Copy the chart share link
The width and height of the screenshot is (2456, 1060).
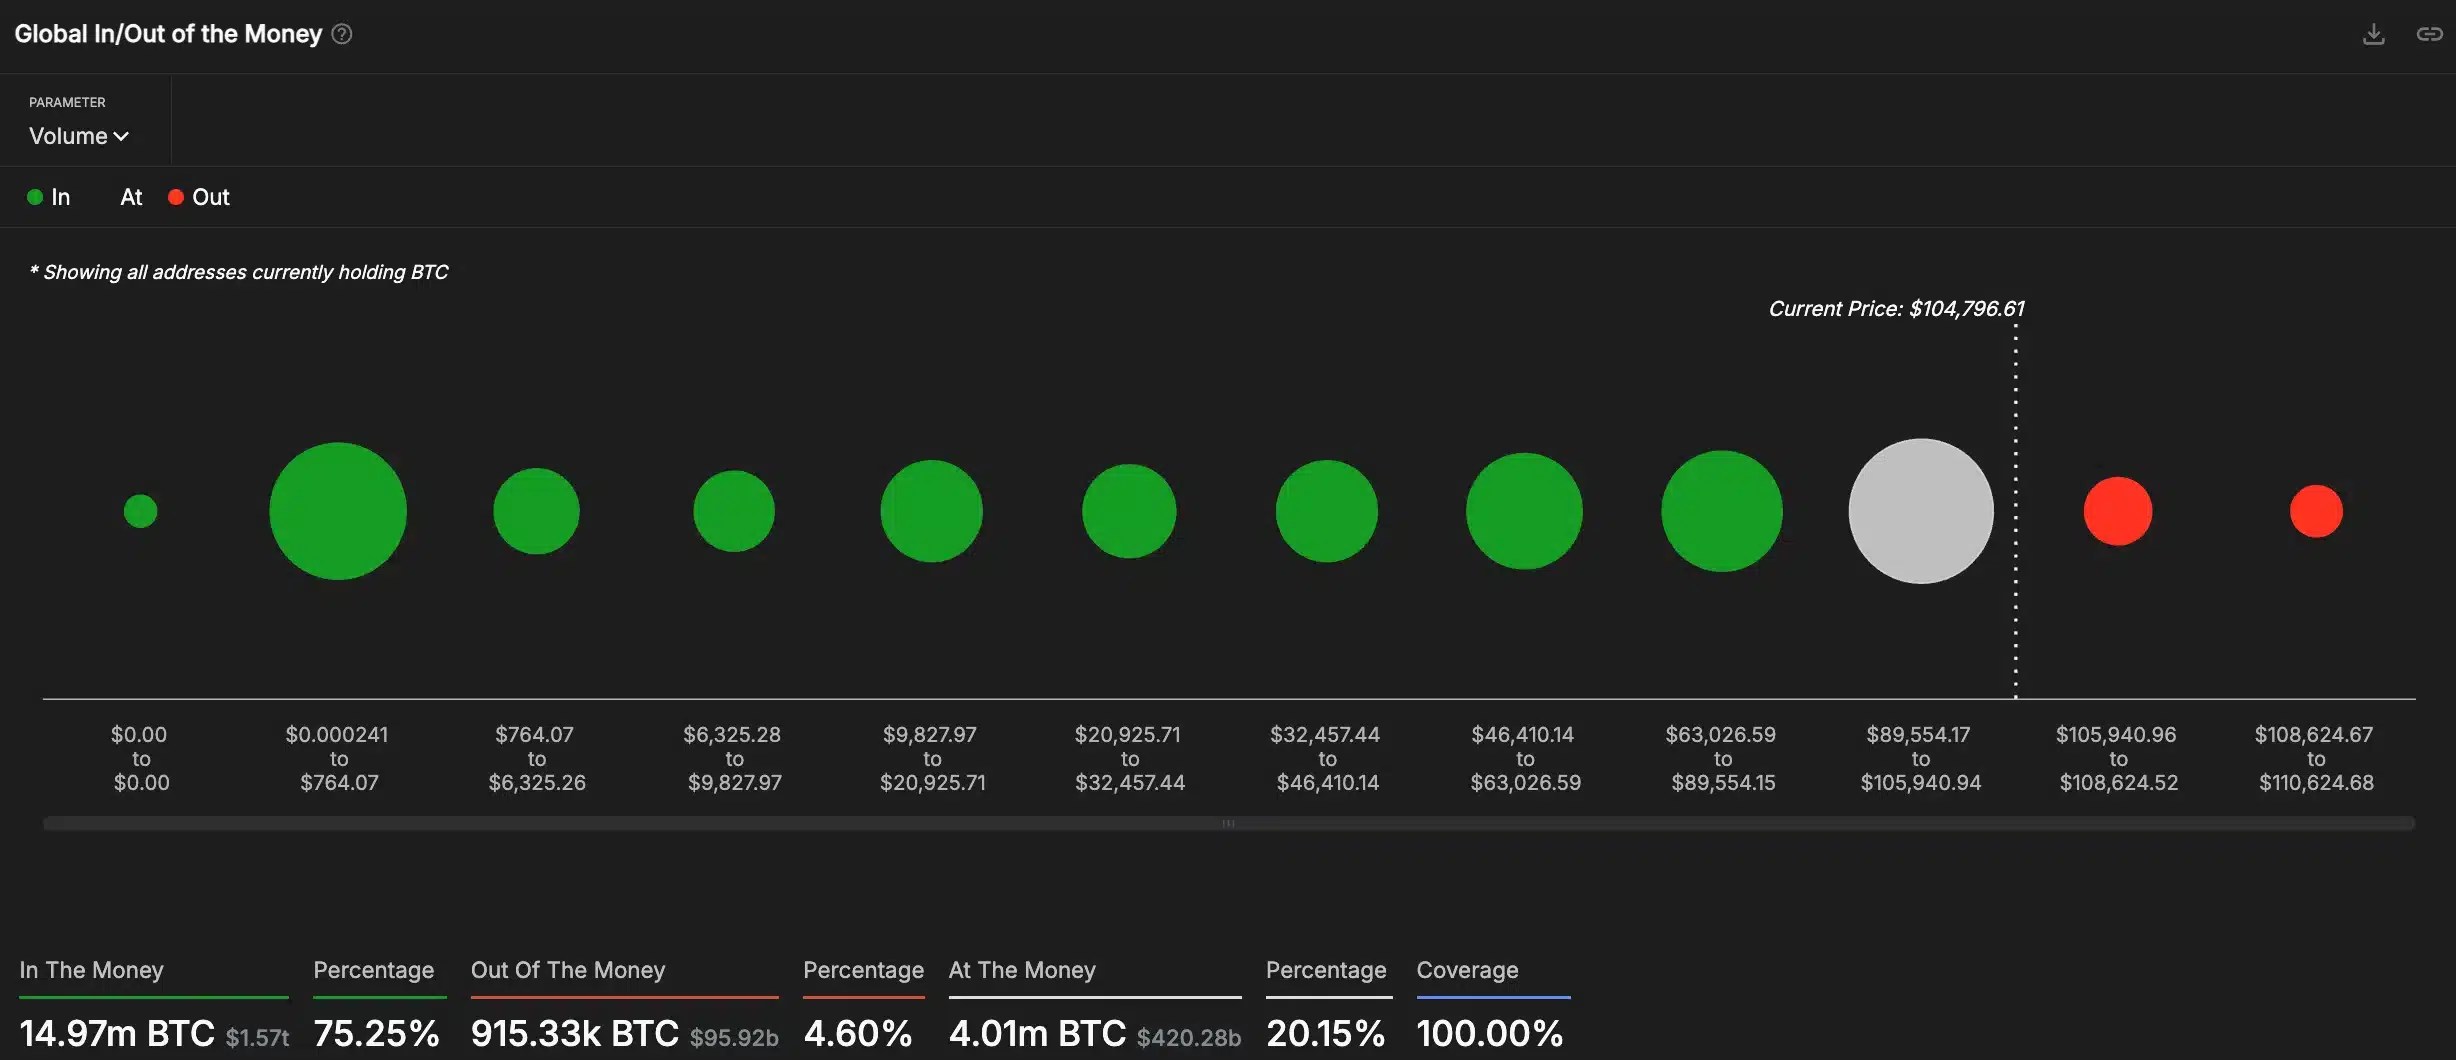[2428, 33]
